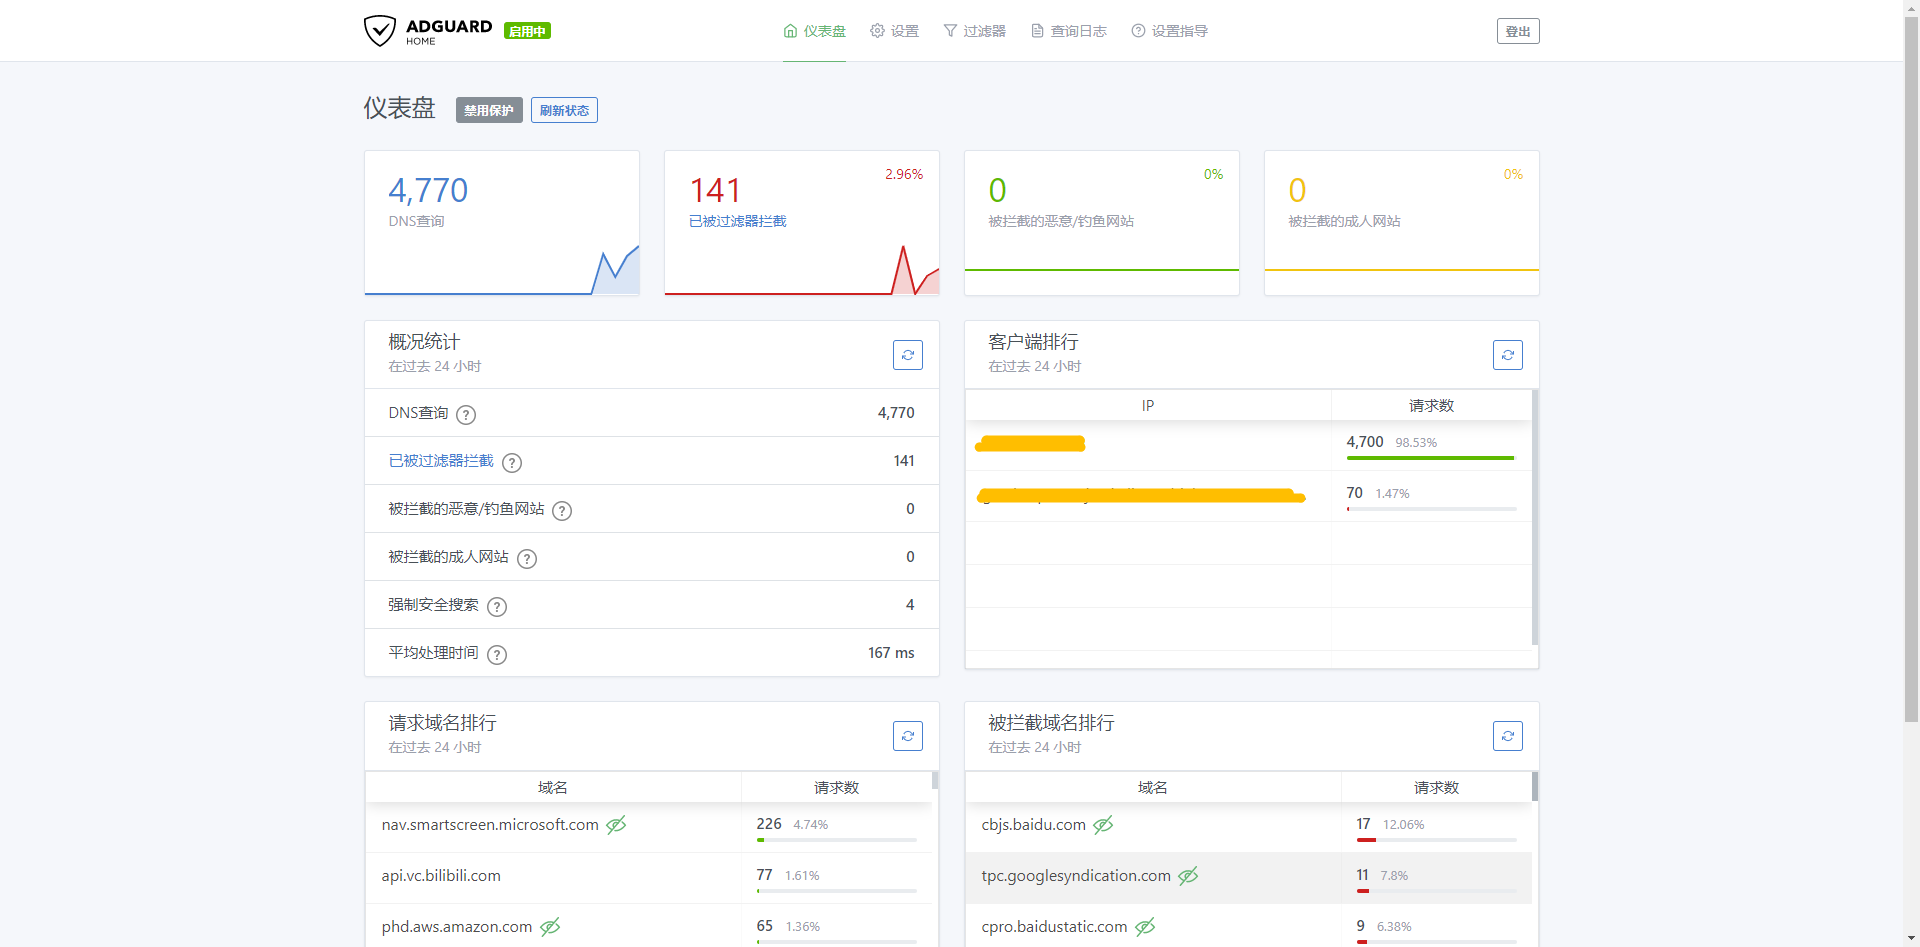Viewport: 1920px width, 947px height.
Task: Toggle tracker eye icon next to cbjs.baidu.com
Action: pyautogui.click(x=1103, y=825)
